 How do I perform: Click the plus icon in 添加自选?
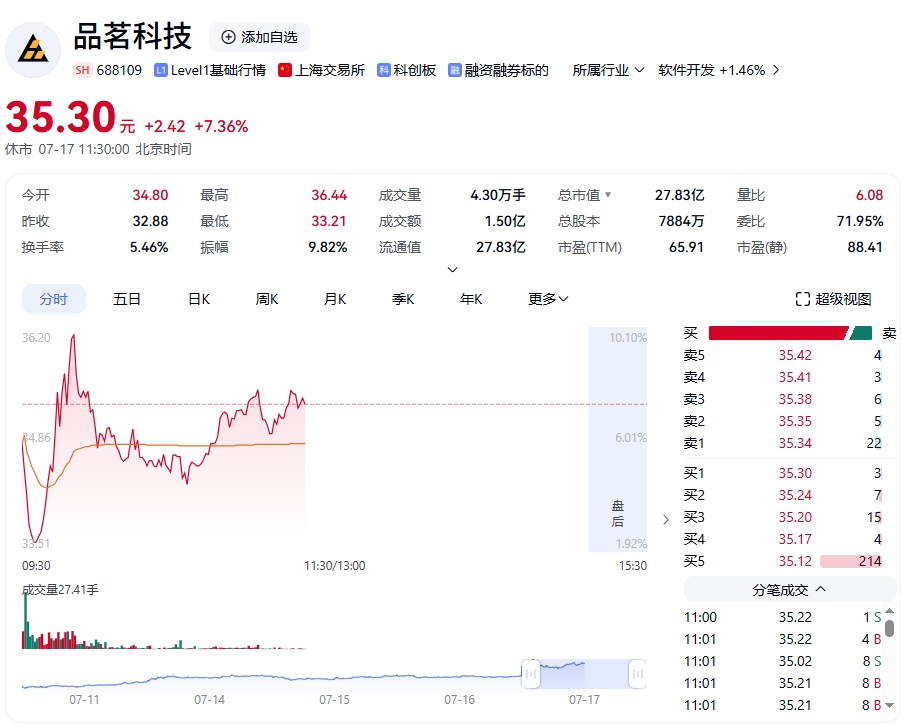[x=228, y=37]
